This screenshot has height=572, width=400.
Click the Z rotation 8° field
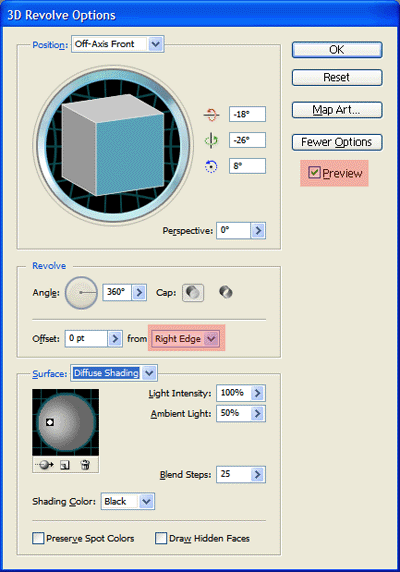tap(247, 166)
